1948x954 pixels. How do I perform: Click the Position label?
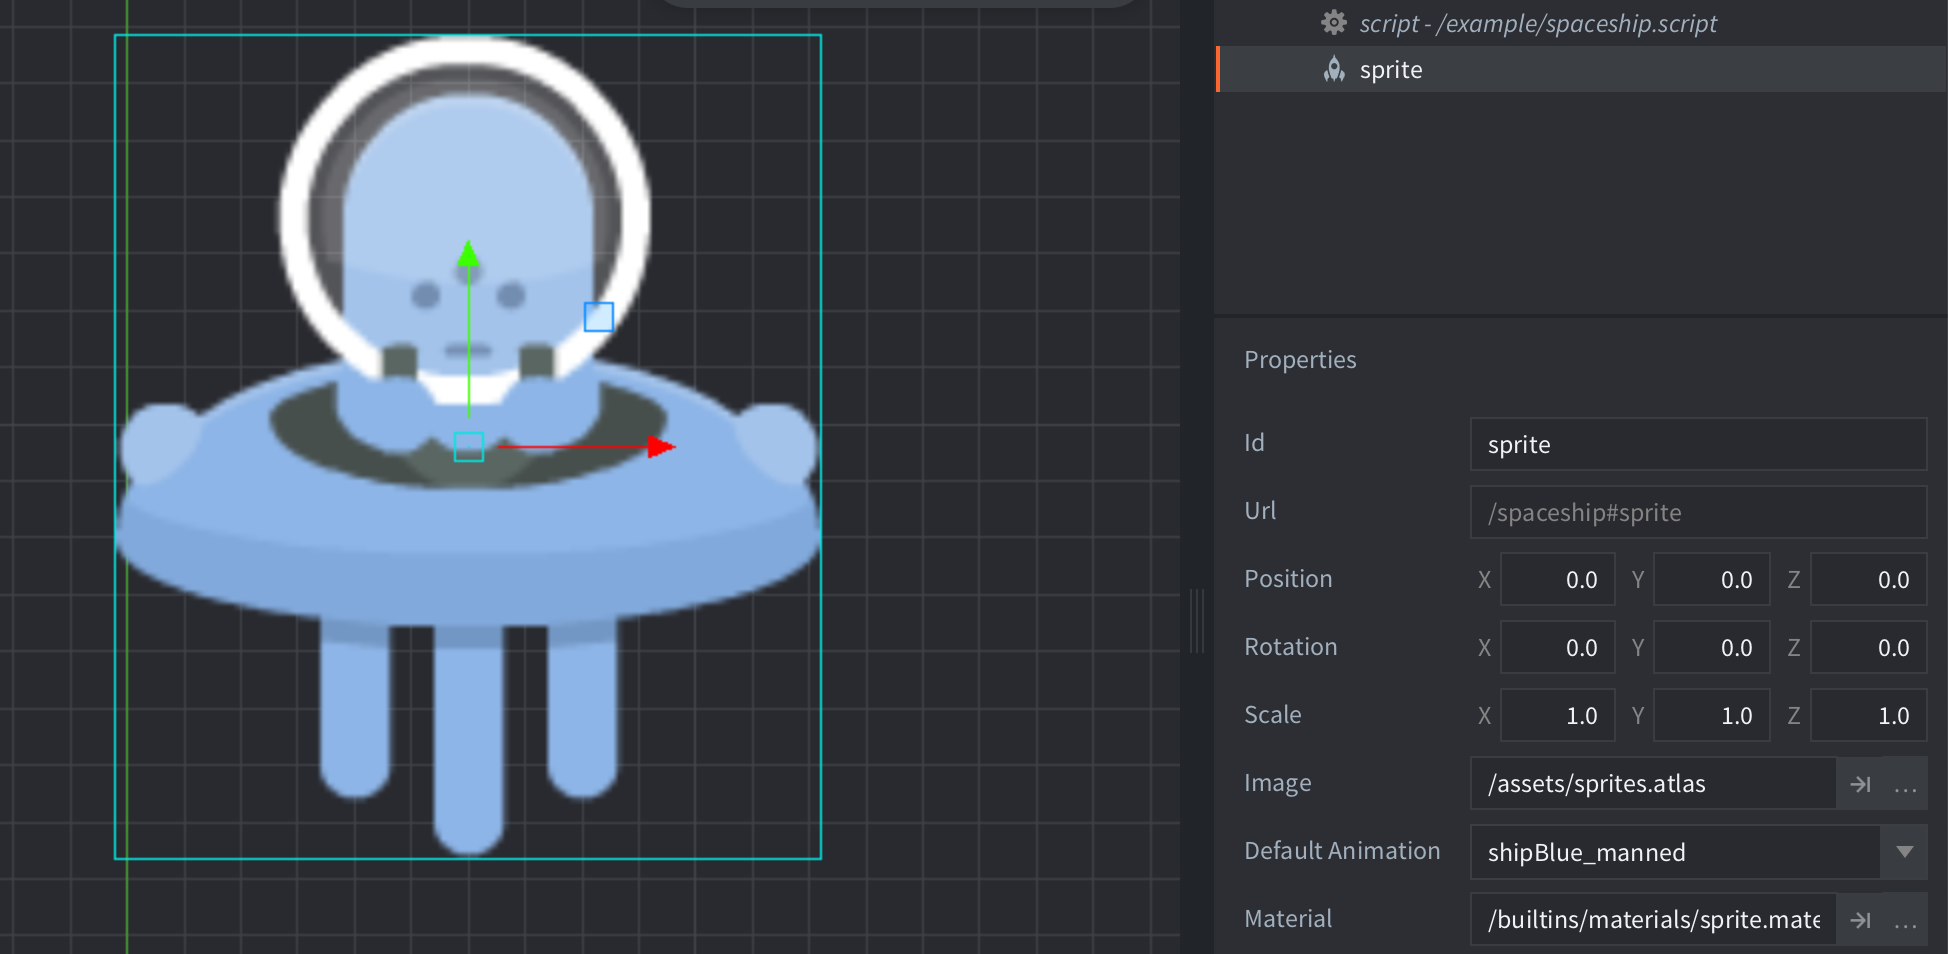(1288, 578)
